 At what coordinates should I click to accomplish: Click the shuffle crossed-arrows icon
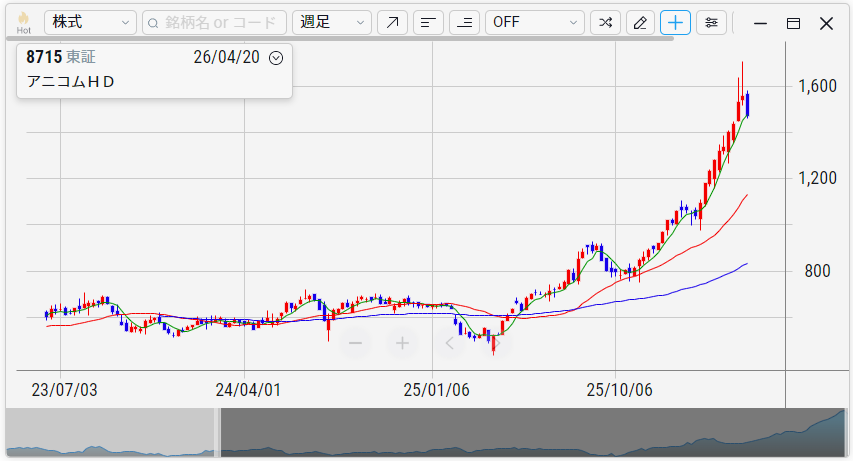605,22
